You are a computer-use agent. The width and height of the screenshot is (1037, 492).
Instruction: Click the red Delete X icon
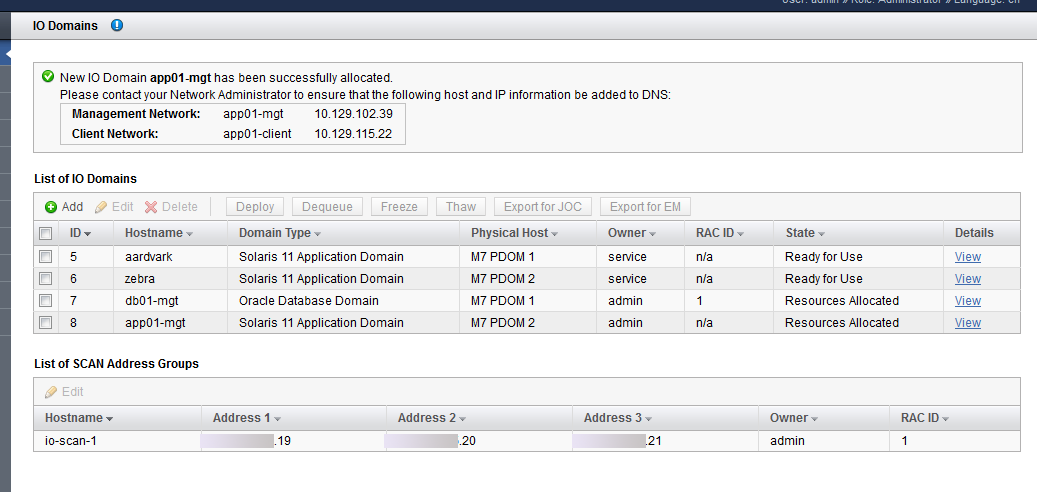point(151,207)
